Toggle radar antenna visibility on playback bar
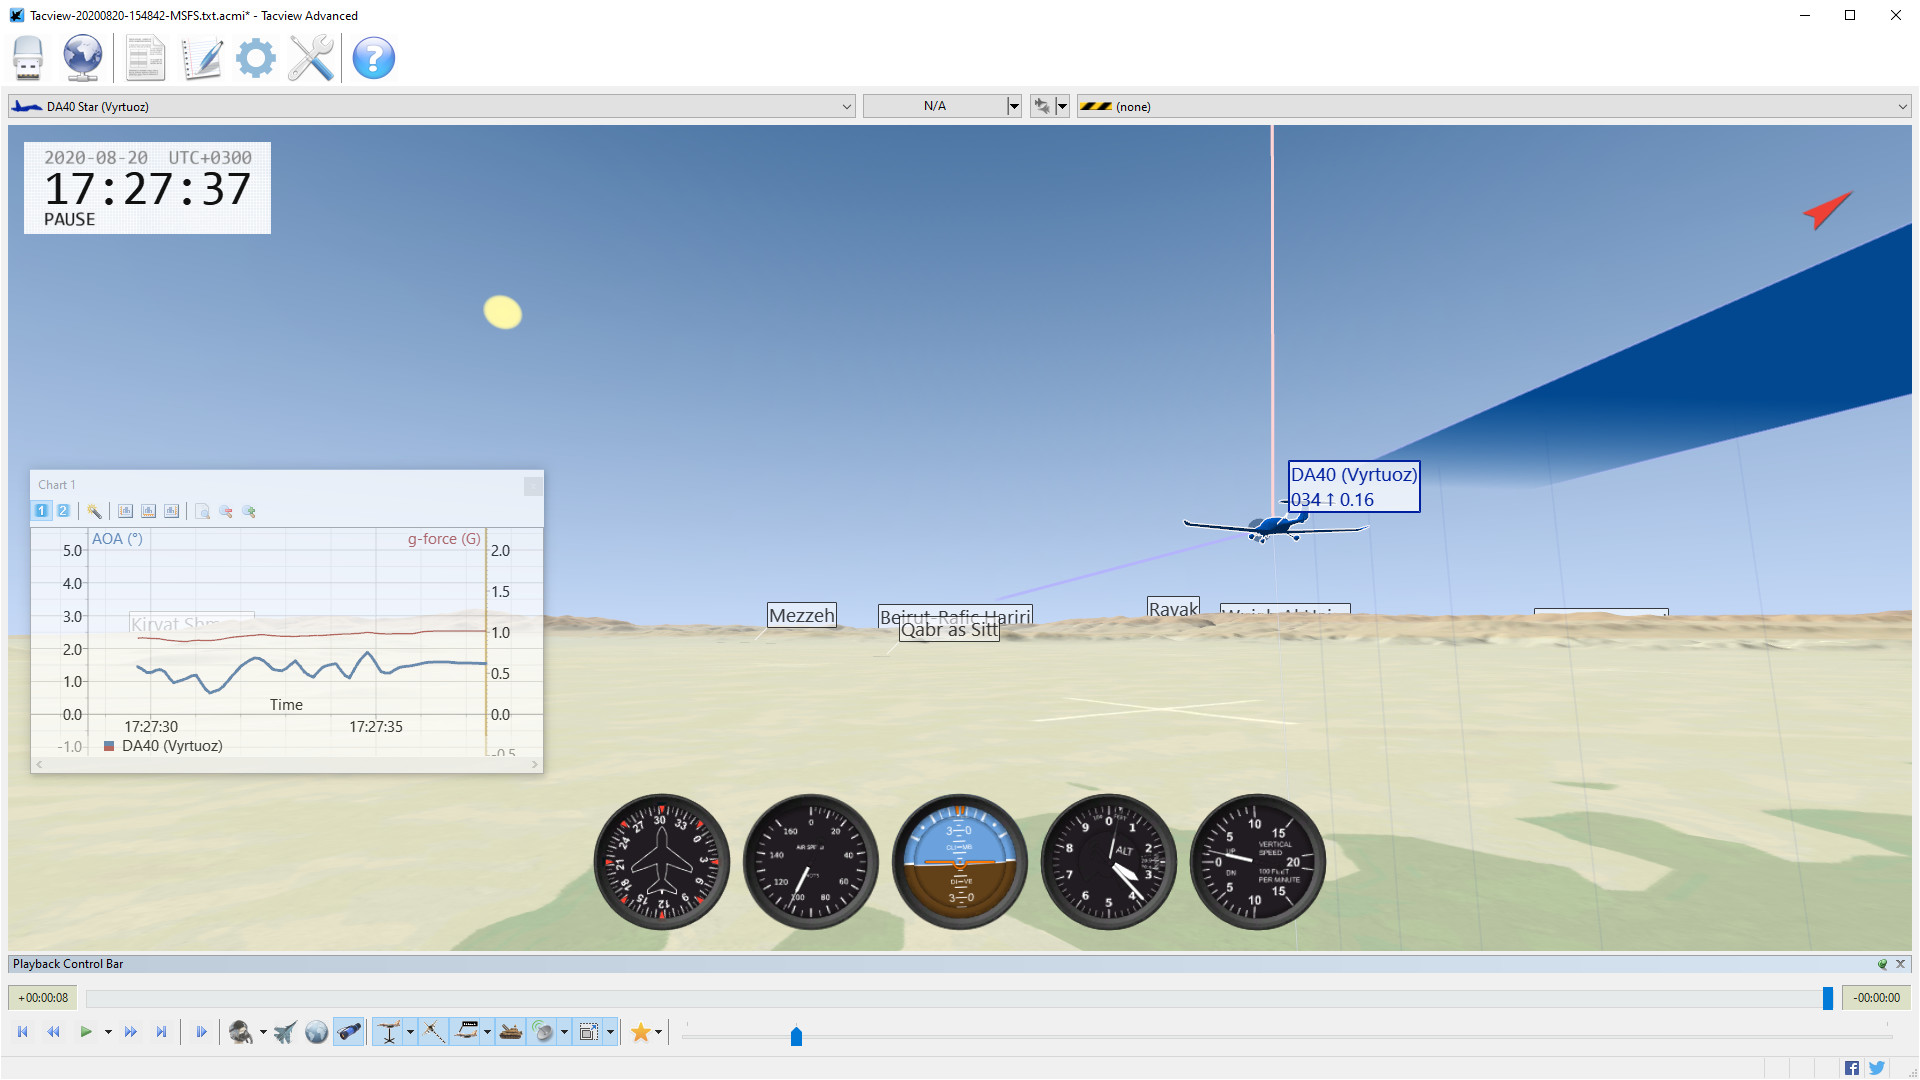Screen dimensions: 1920x1080 point(543,1031)
